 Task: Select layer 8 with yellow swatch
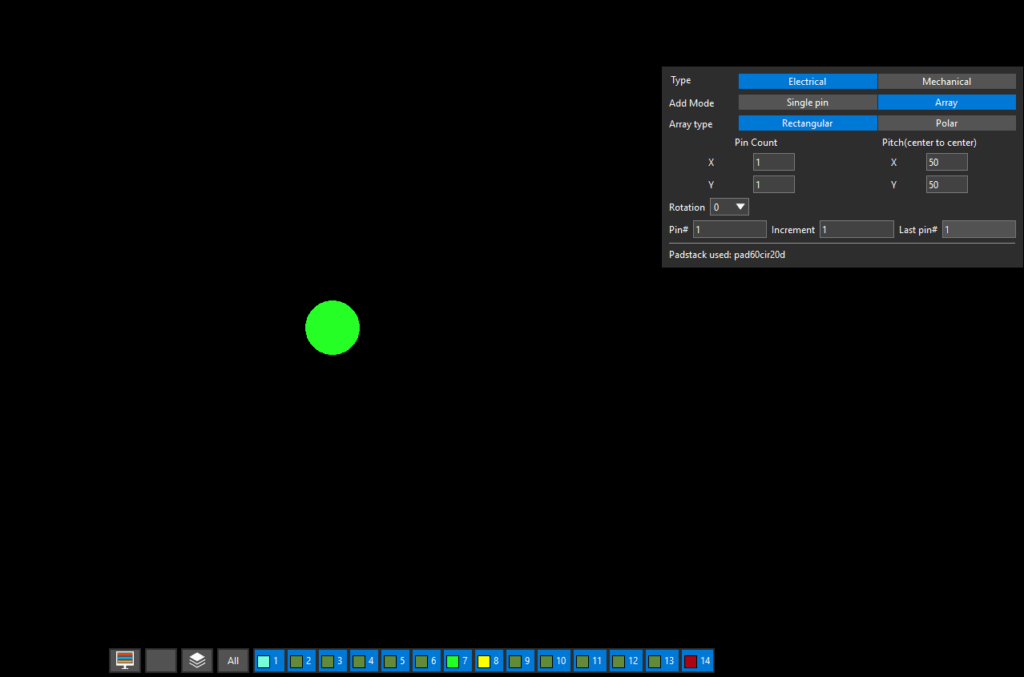coord(488,661)
